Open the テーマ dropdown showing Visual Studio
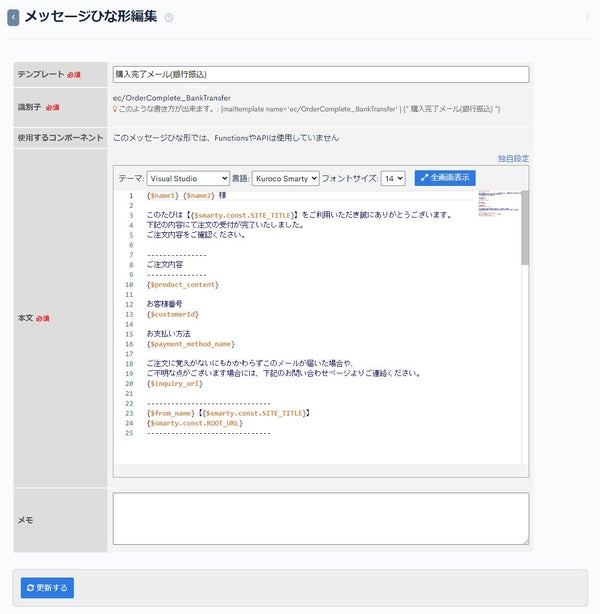The height and width of the screenshot is (614, 600). tap(188, 179)
